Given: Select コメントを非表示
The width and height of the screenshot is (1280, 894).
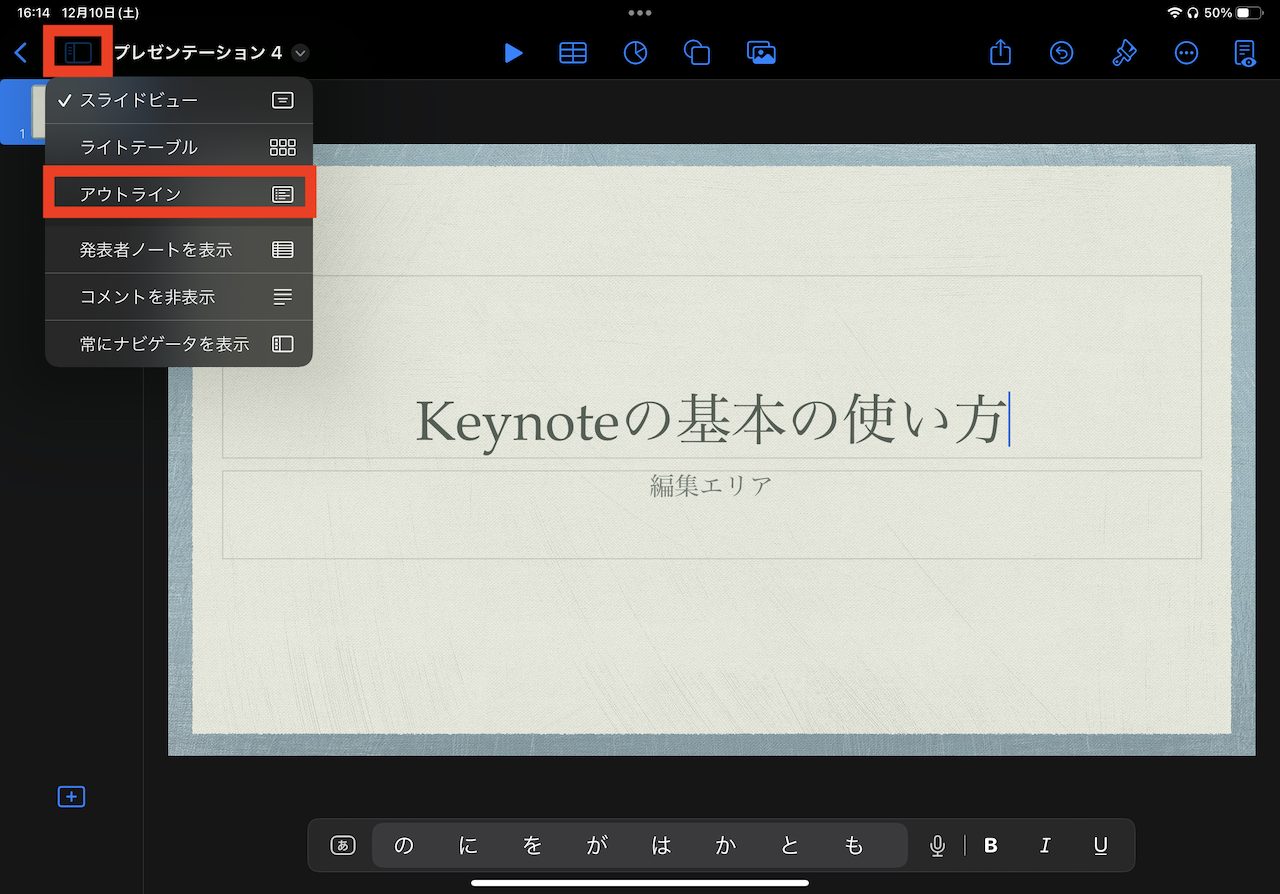Looking at the screenshot, I should point(179,297).
